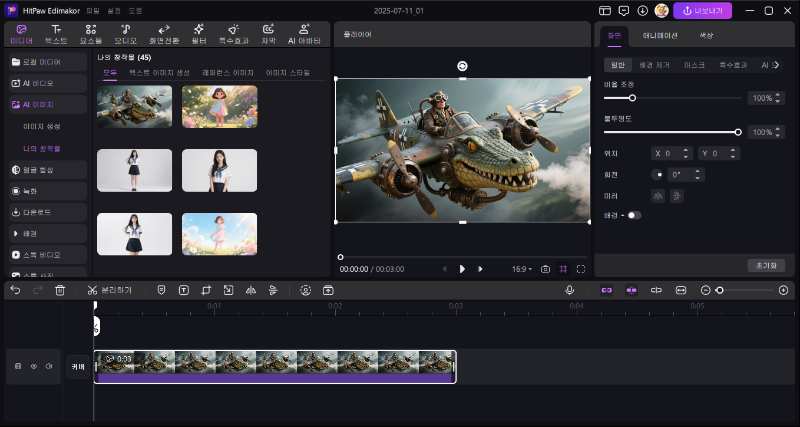The width and height of the screenshot is (800, 427).
Task: Click the scale 100% stepper arrows
Action: point(778,98)
